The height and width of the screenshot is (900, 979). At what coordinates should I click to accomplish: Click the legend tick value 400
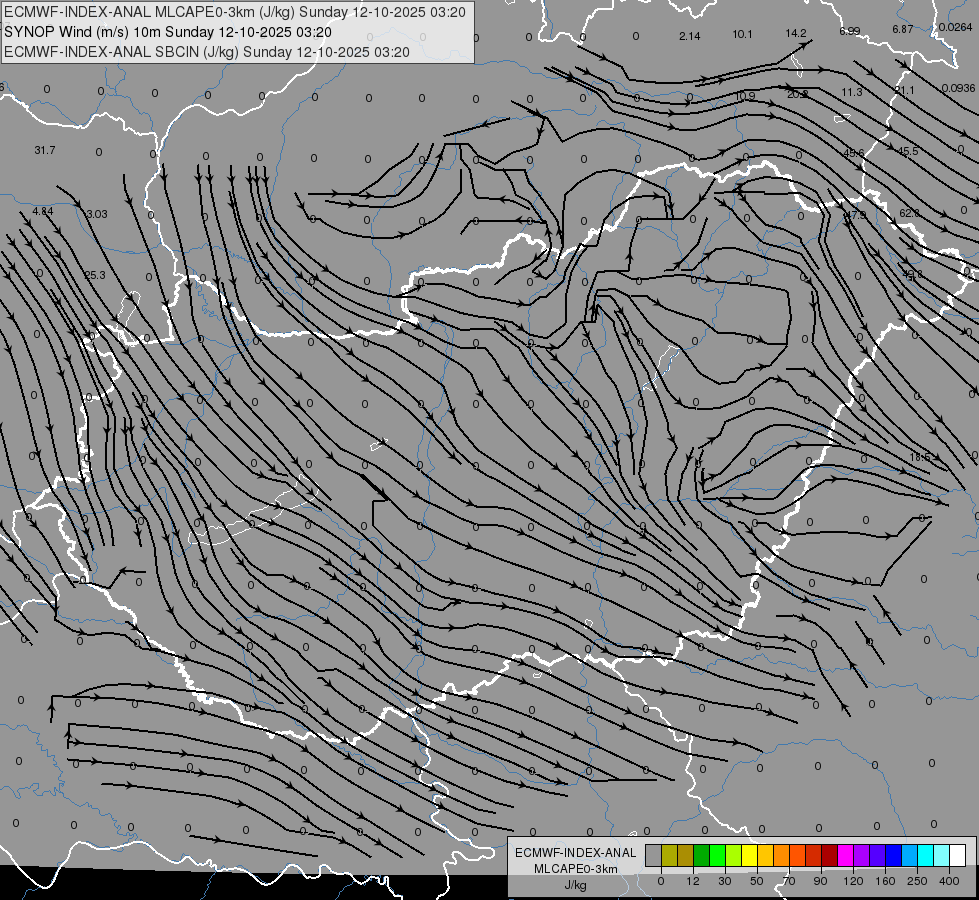coord(949,881)
